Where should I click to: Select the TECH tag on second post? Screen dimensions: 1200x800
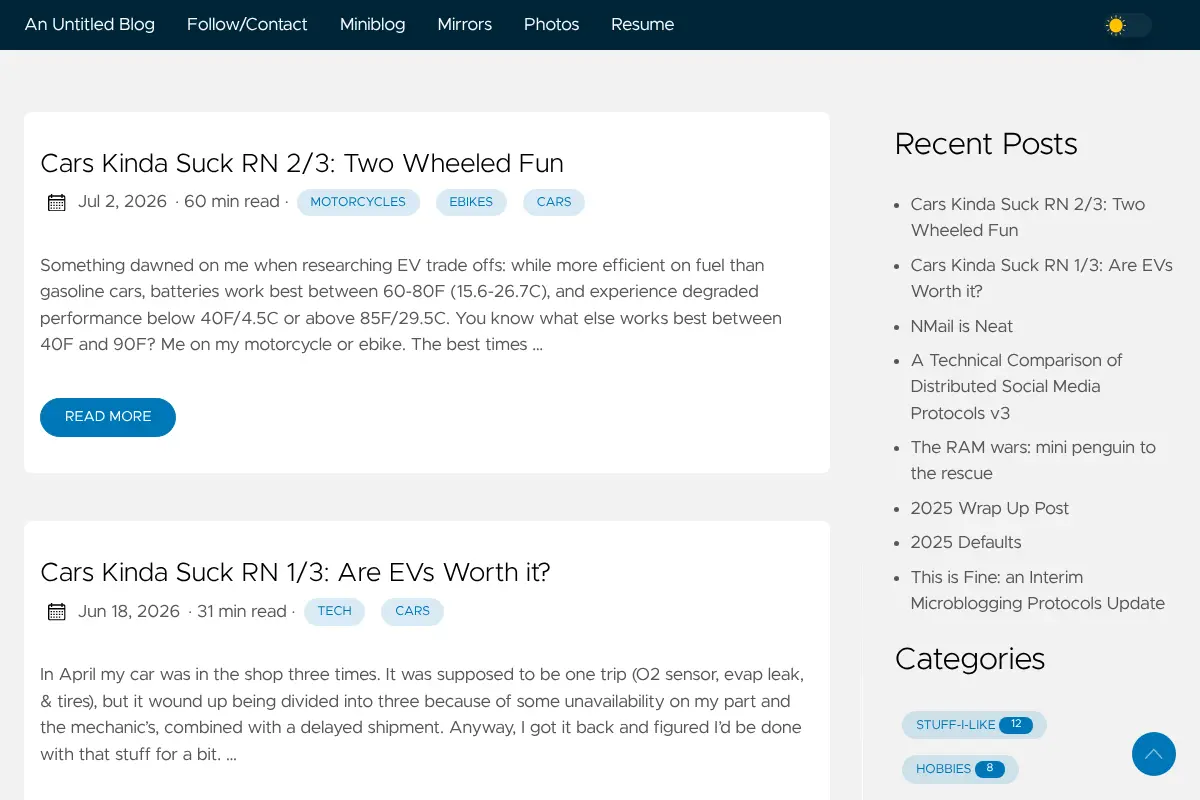point(334,611)
